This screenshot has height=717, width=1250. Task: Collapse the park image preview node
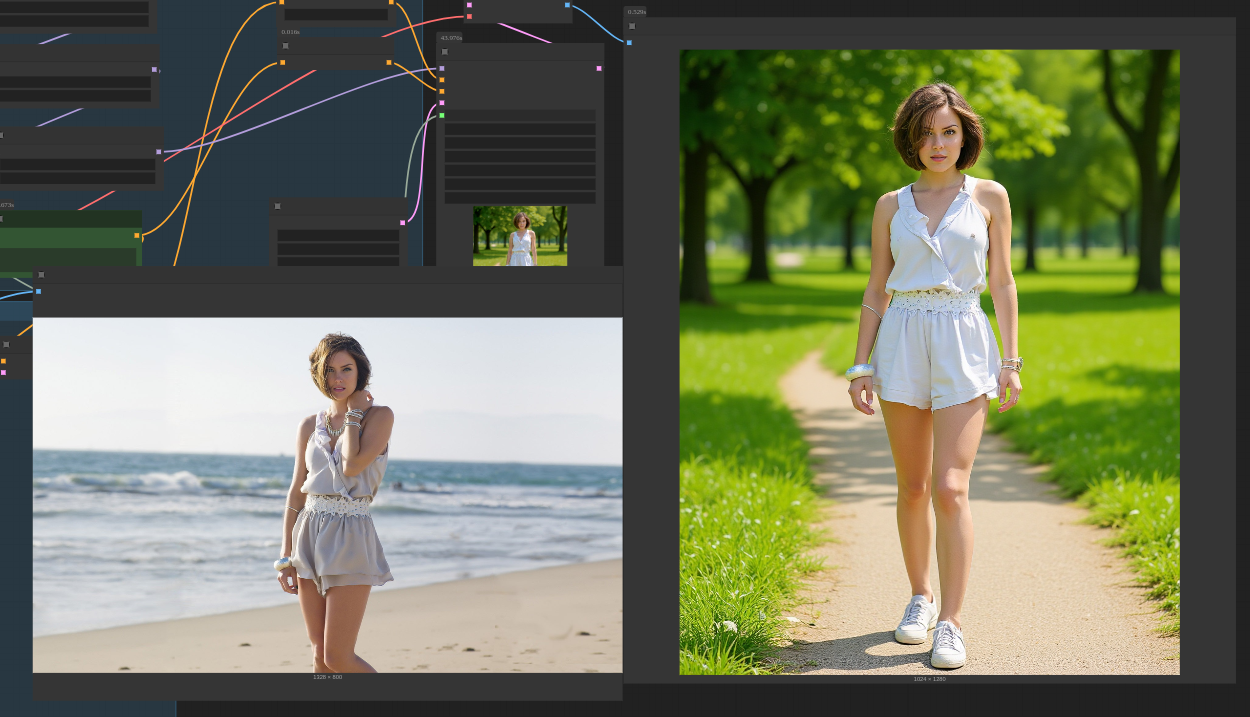coord(632,26)
